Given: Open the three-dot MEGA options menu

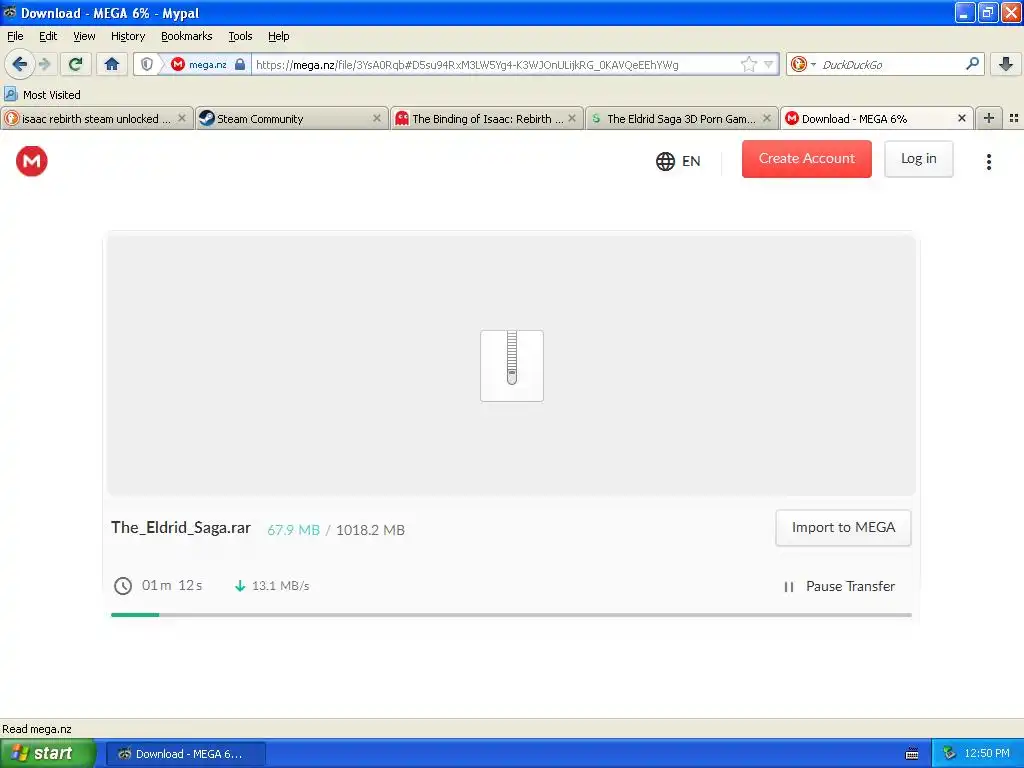Looking at the screenshot, I should pos(989,161).
